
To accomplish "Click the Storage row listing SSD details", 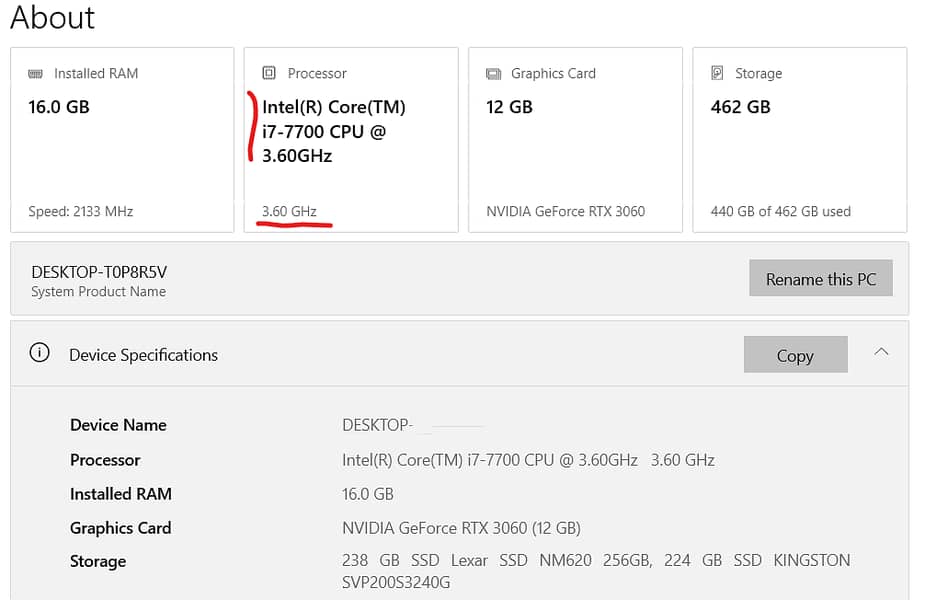I will tap(96, 561).
